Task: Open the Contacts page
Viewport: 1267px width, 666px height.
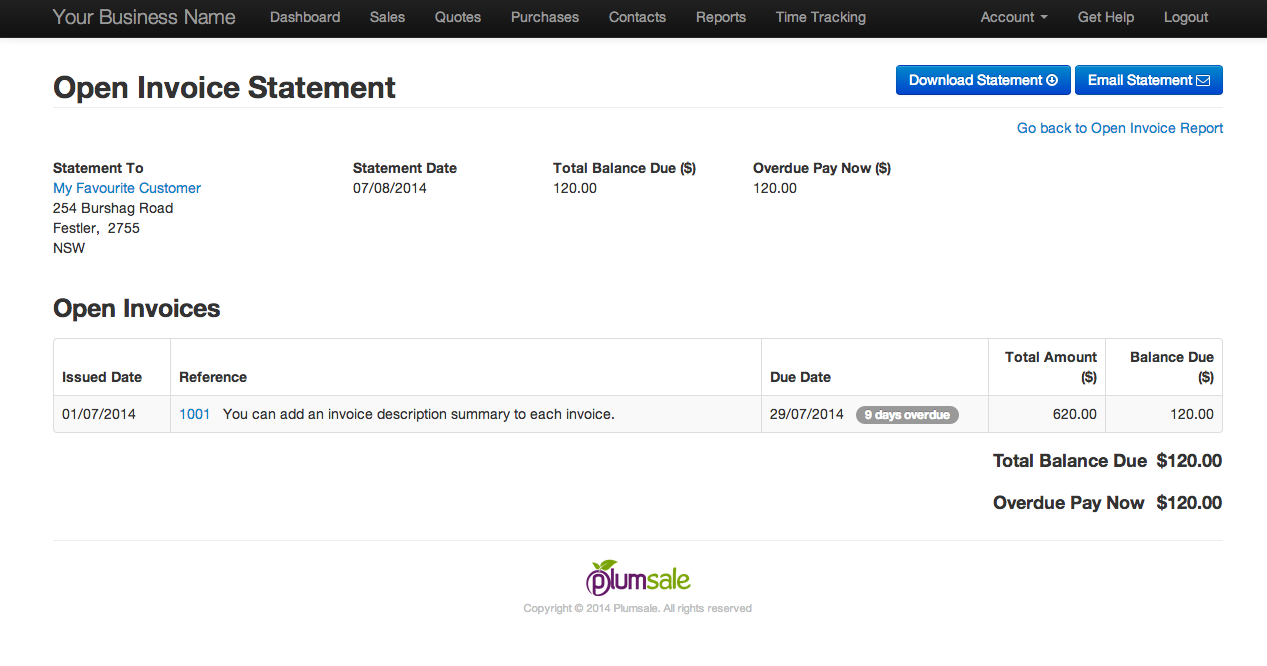Action: (x=637, y=17)
